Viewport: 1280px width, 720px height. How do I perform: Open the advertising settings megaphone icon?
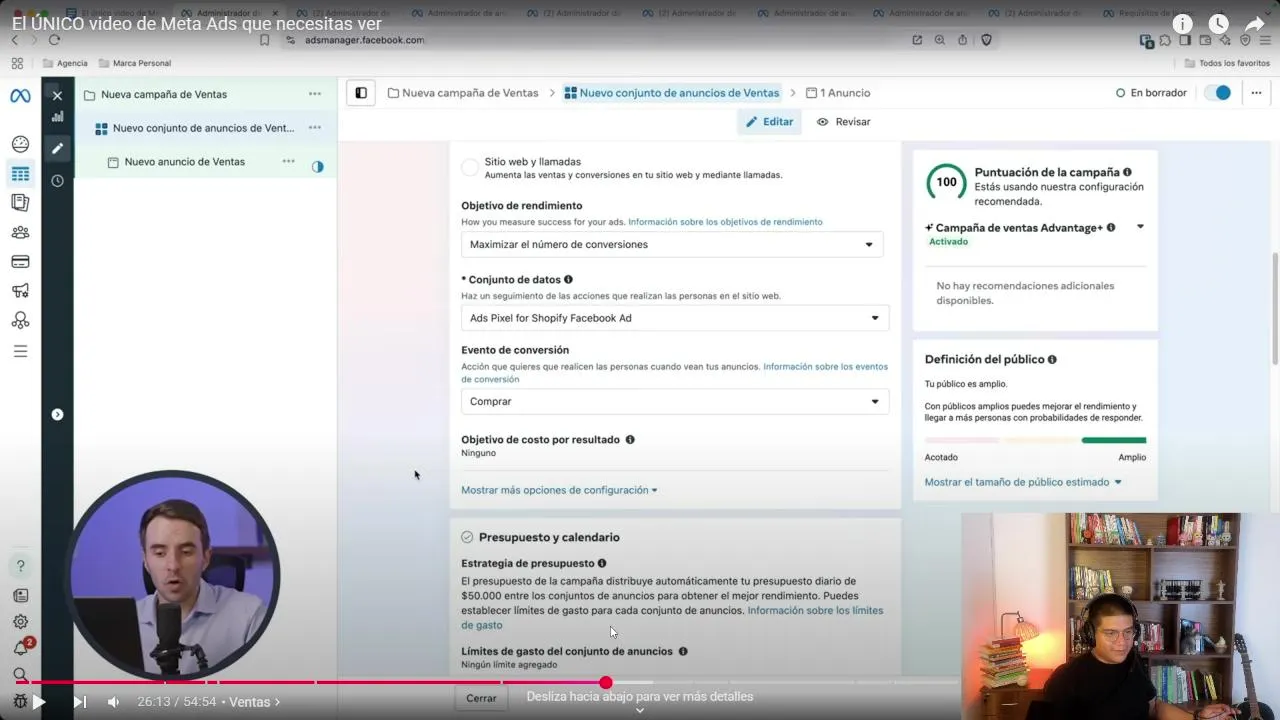tap(20, 291)
